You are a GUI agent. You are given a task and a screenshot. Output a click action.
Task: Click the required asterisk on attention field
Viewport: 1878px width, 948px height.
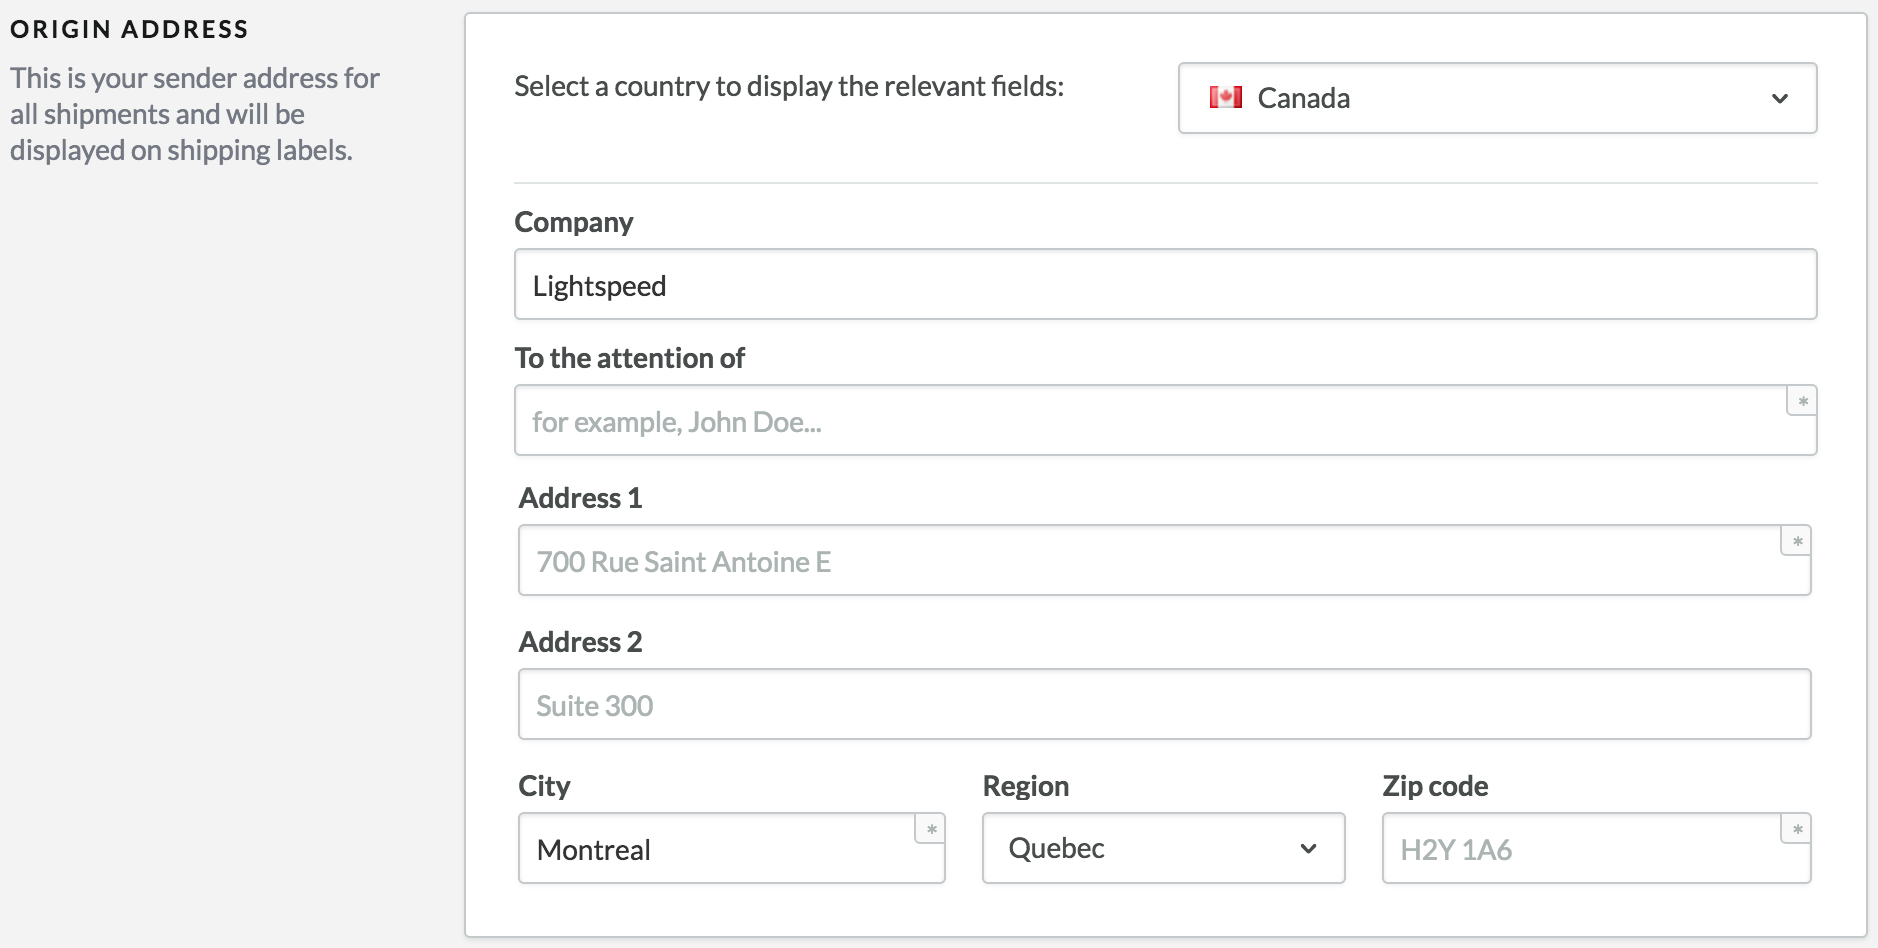[x=1802, y=401]
